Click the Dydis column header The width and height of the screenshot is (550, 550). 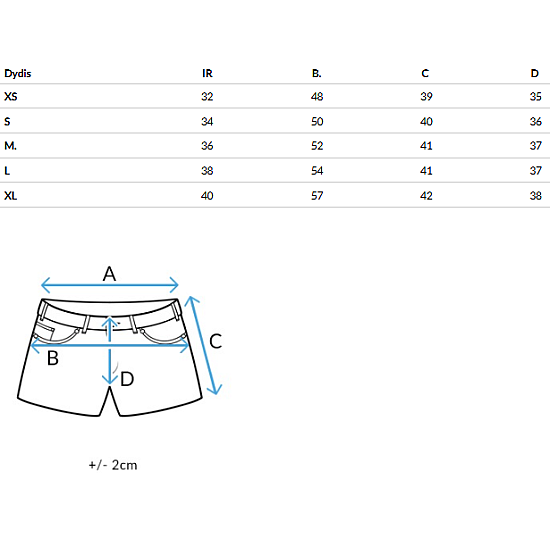pyautogui.click(x=18, y=73)
